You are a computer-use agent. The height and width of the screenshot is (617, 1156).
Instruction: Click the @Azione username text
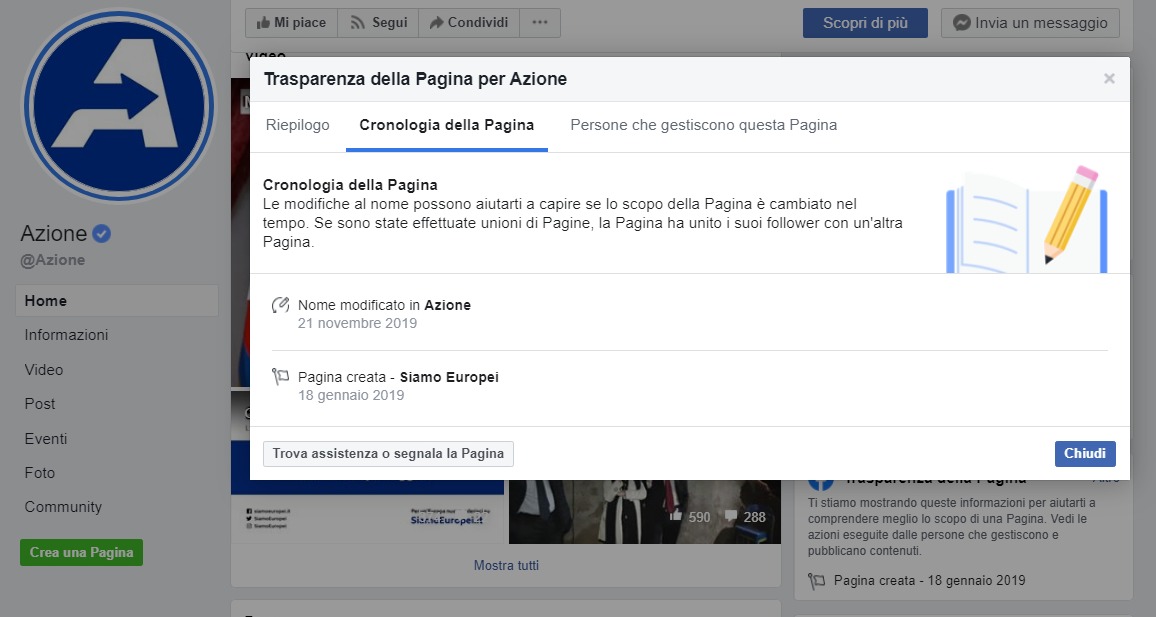[x=52, y=259]
